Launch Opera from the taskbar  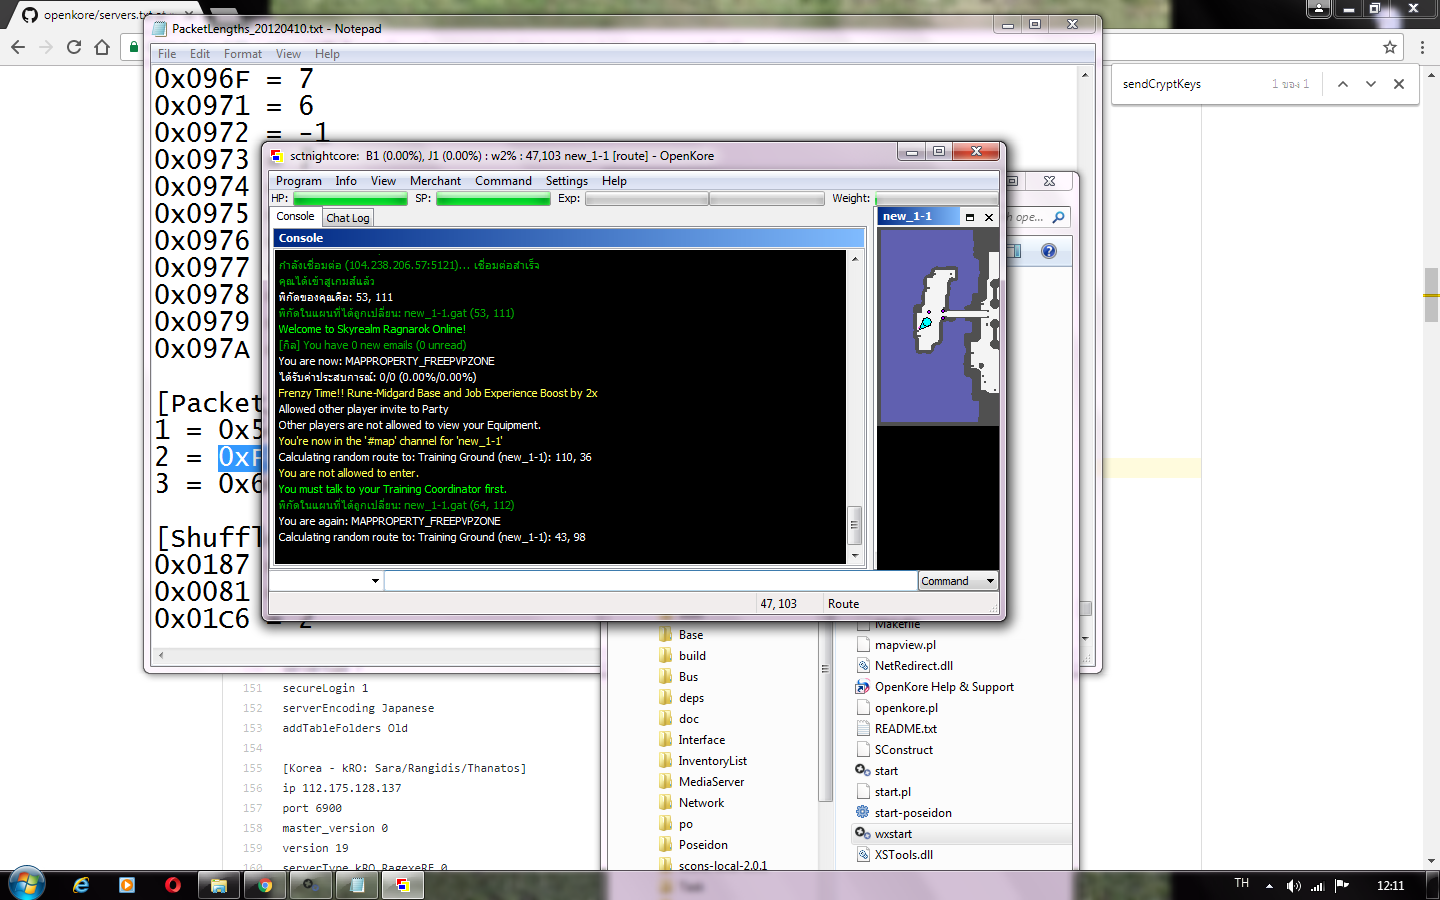tap(172, 884)
